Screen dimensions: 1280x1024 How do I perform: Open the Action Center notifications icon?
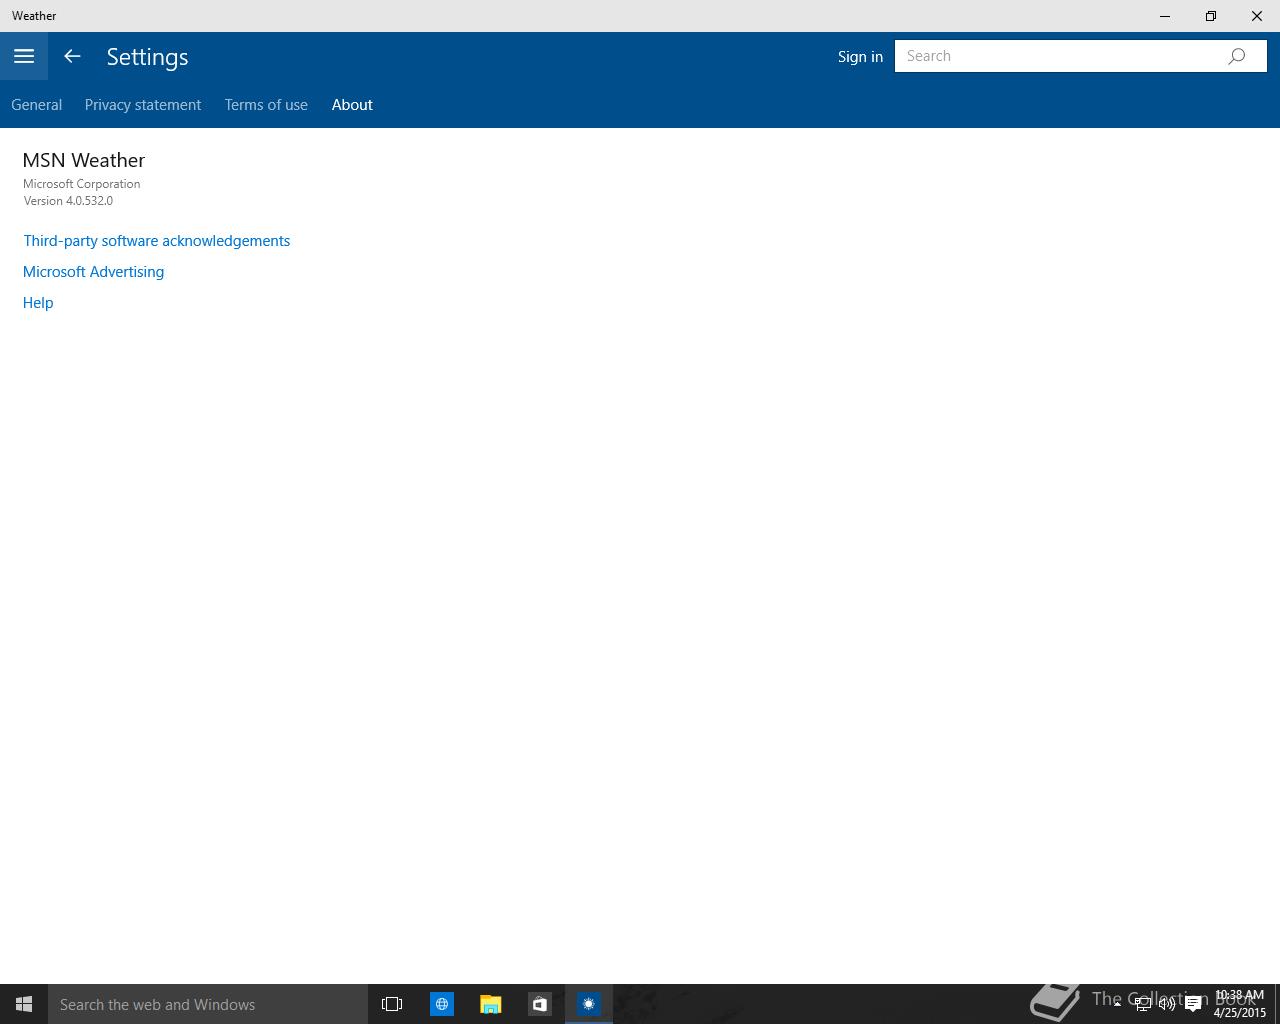1193,1004
